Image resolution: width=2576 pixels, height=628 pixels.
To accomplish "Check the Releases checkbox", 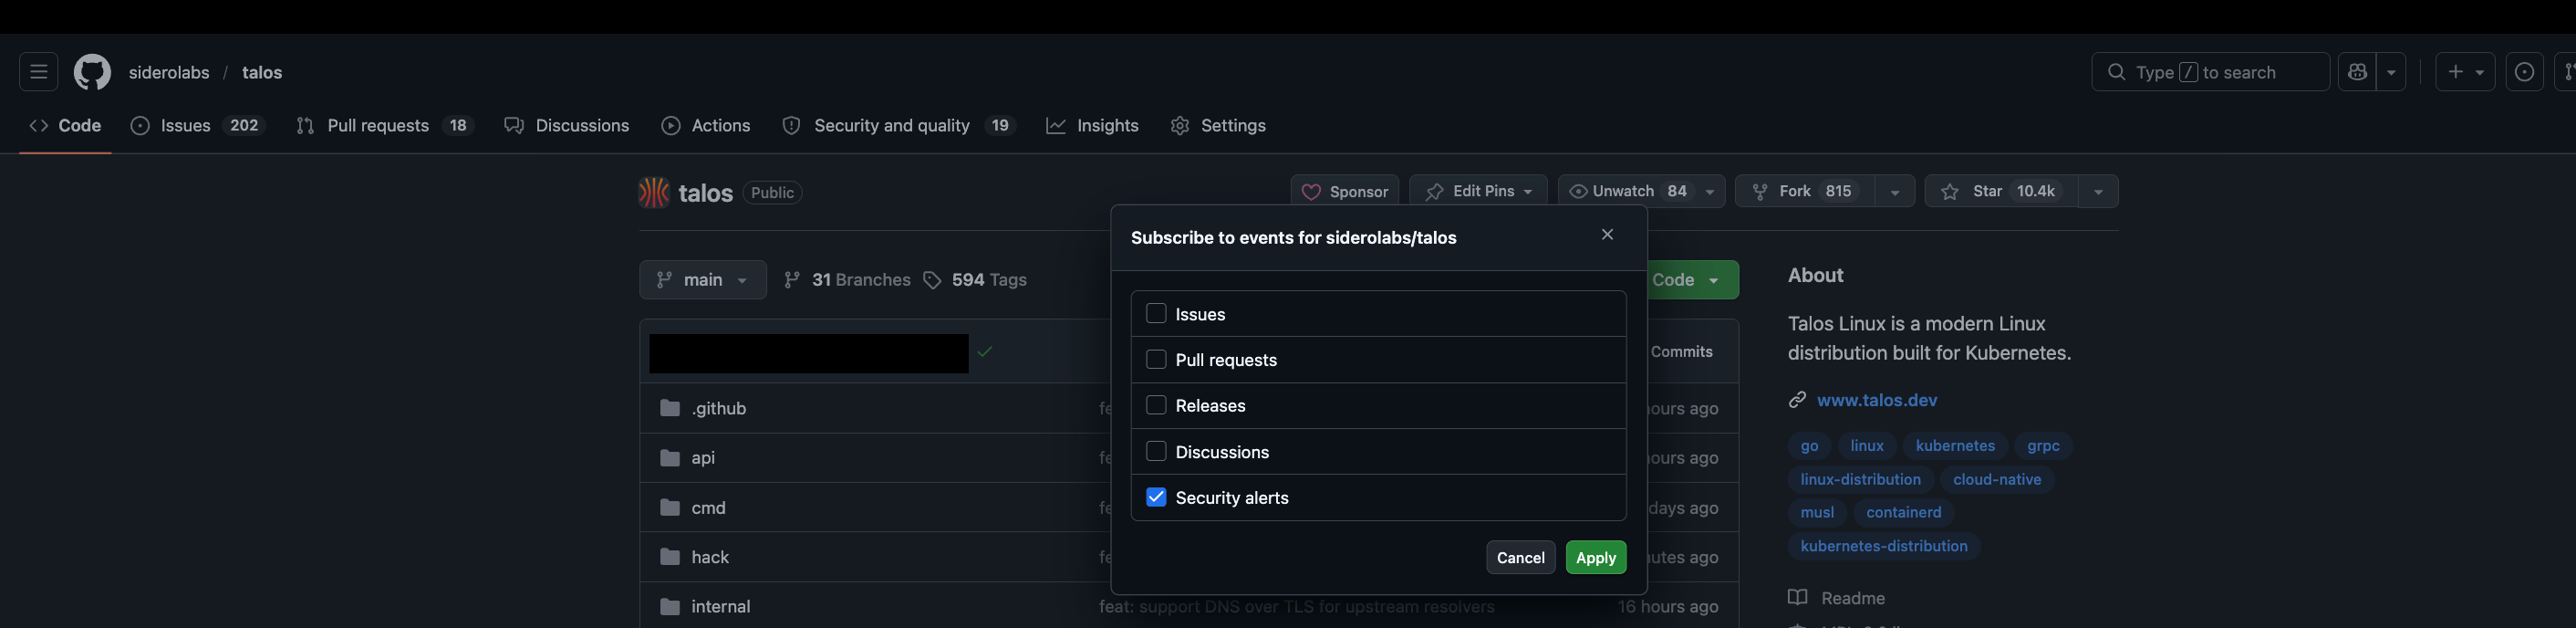I will 1156,405.
